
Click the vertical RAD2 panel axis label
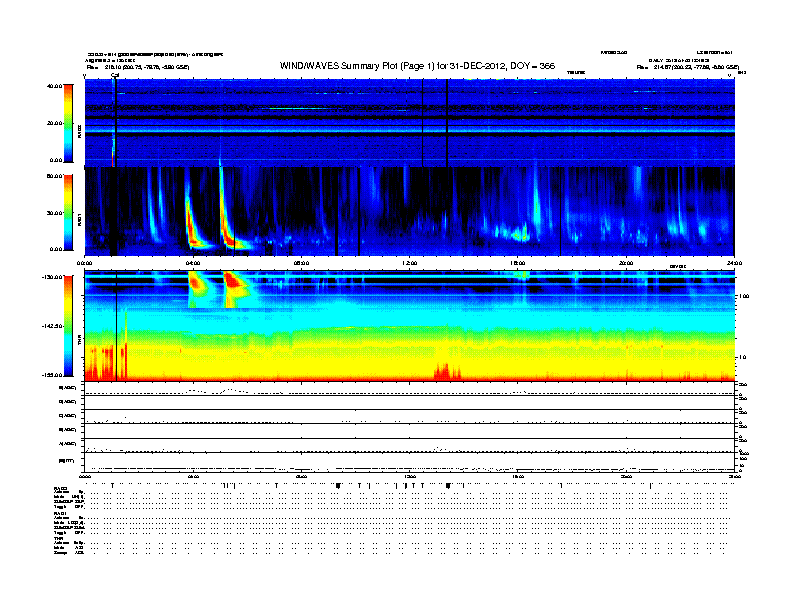point(79,132)
